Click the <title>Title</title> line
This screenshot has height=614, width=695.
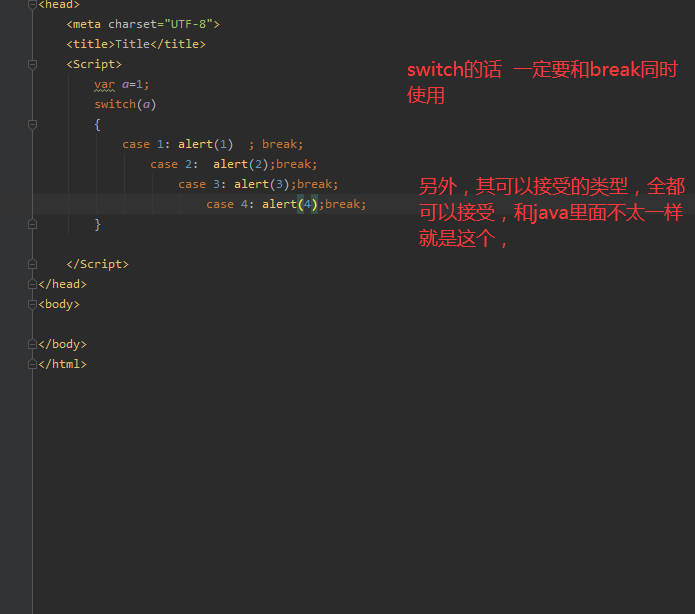(136, 44)
